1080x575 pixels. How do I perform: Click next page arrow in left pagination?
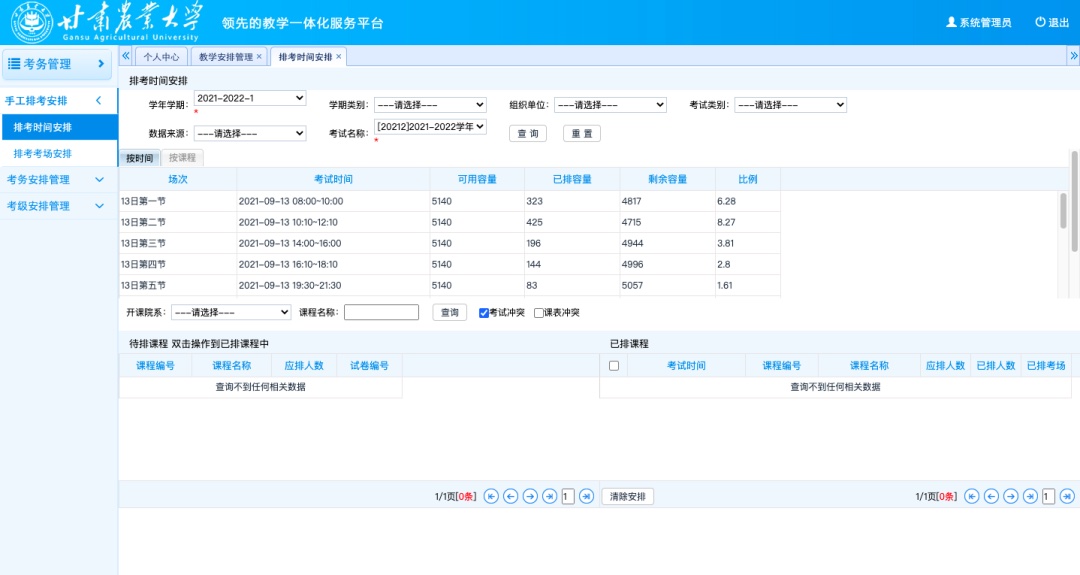[x=530, y=496]
